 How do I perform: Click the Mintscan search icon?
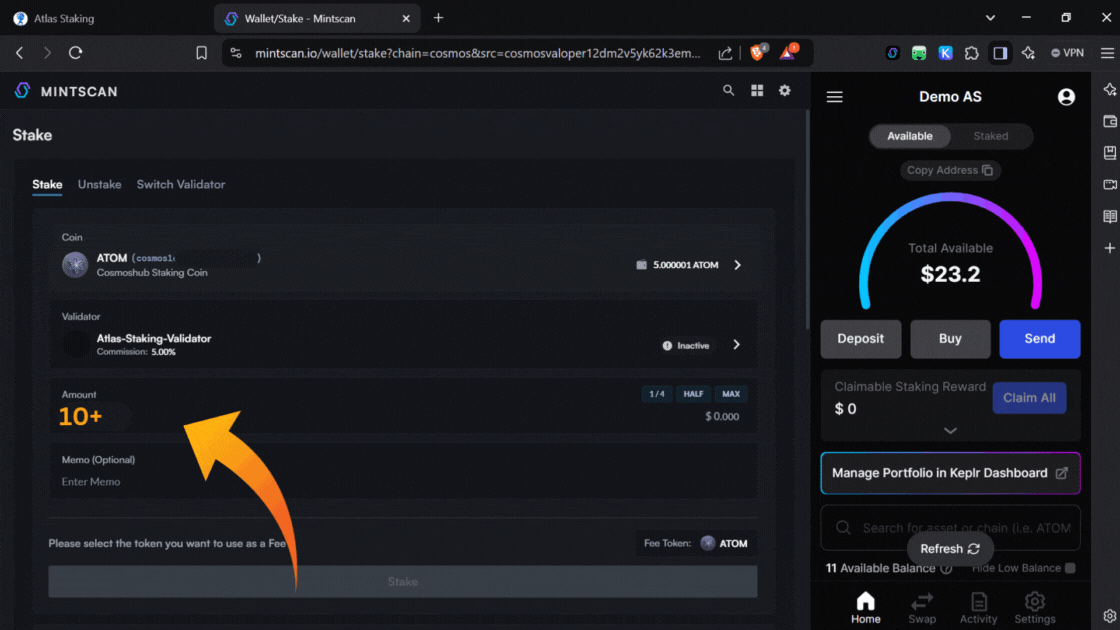728,90
